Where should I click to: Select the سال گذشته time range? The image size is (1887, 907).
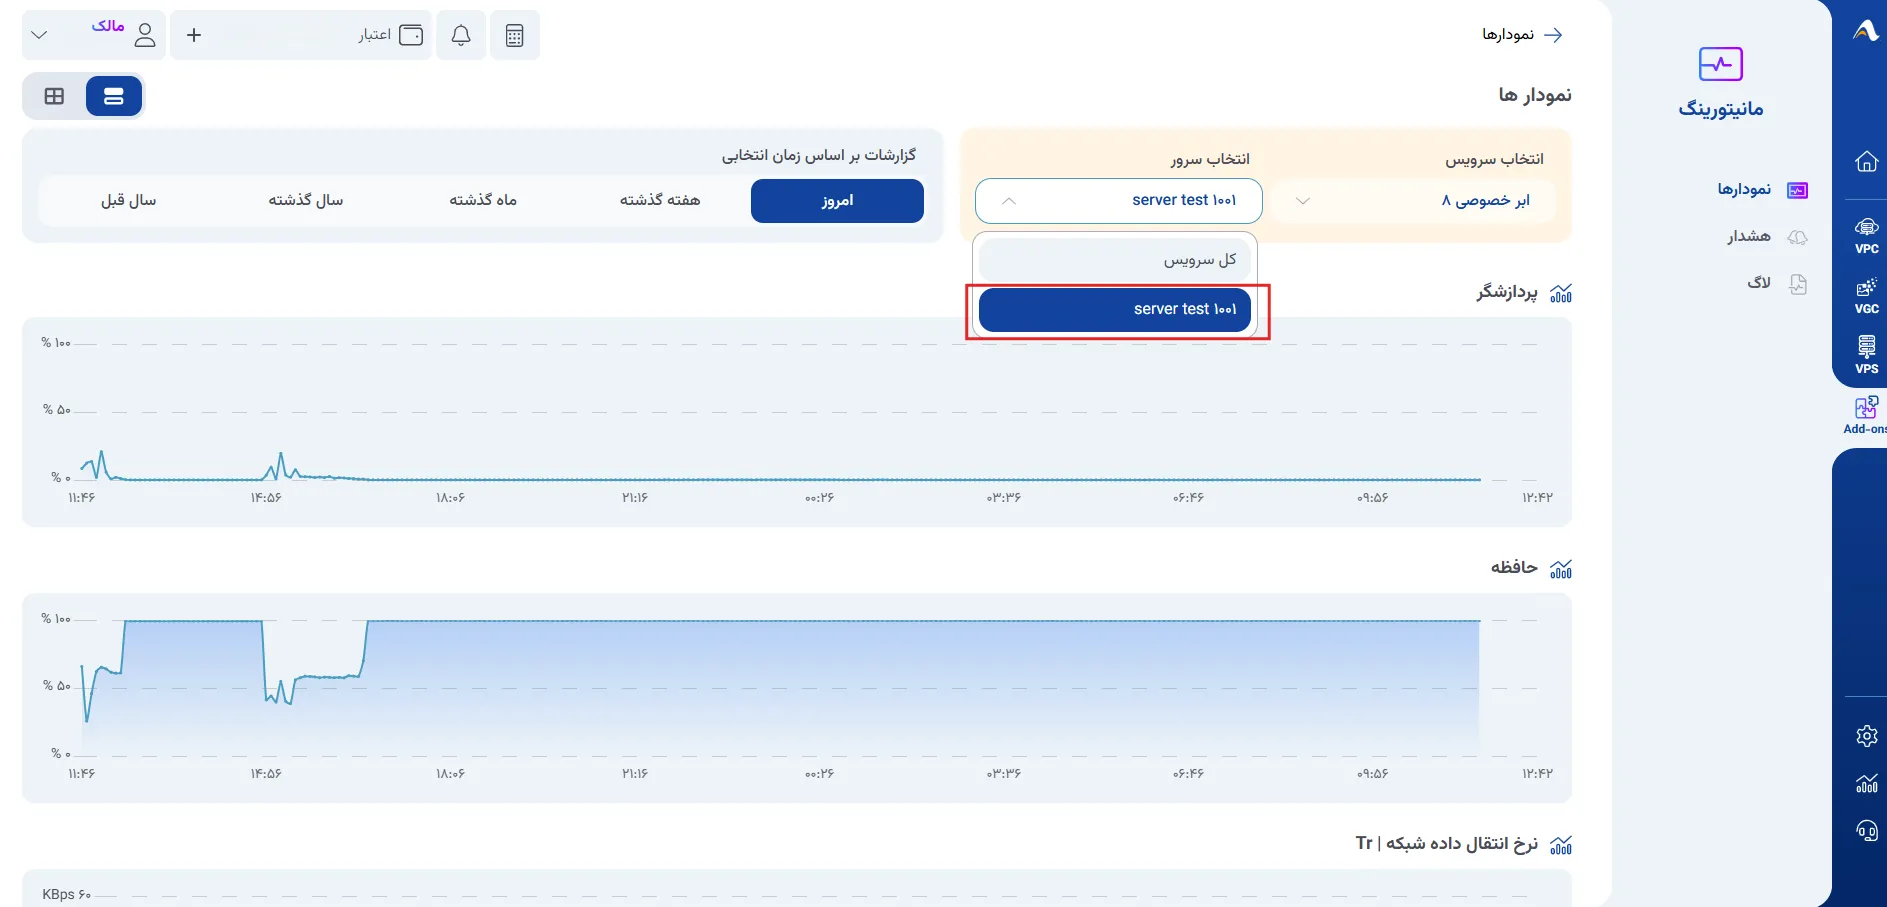coord(306,200)
